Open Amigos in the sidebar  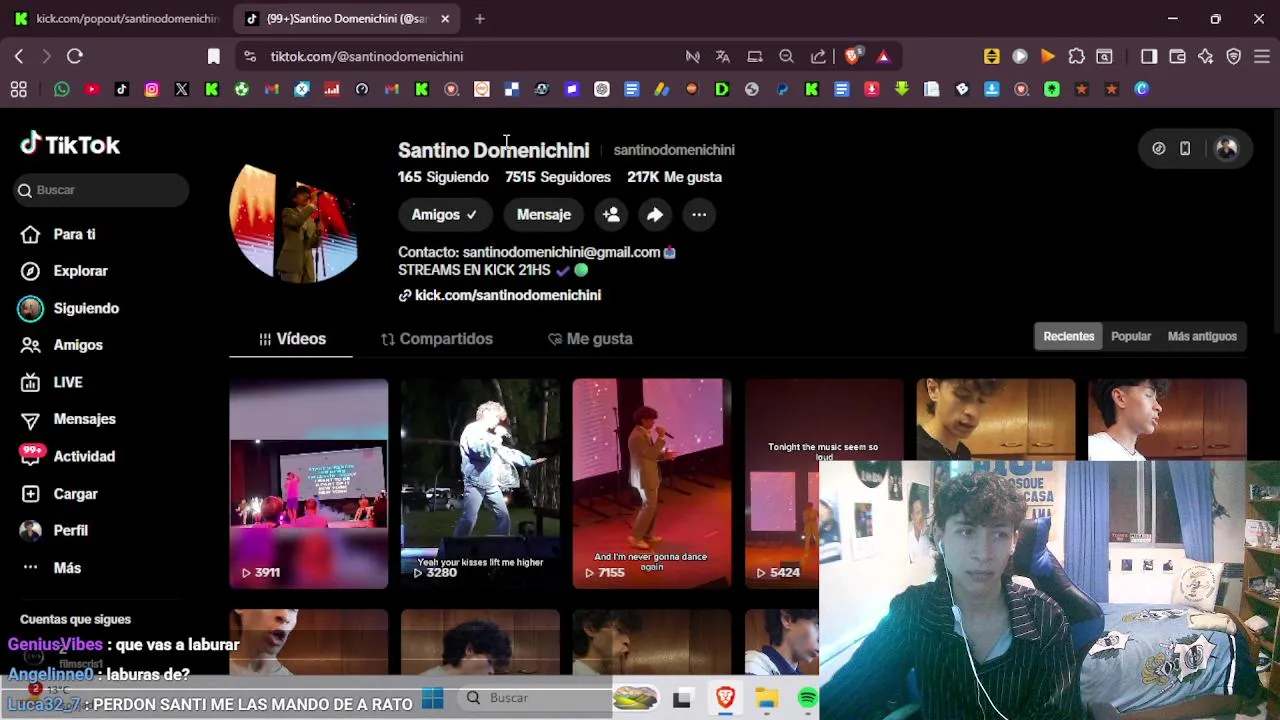pyautogui.click(x=63, y=345)
